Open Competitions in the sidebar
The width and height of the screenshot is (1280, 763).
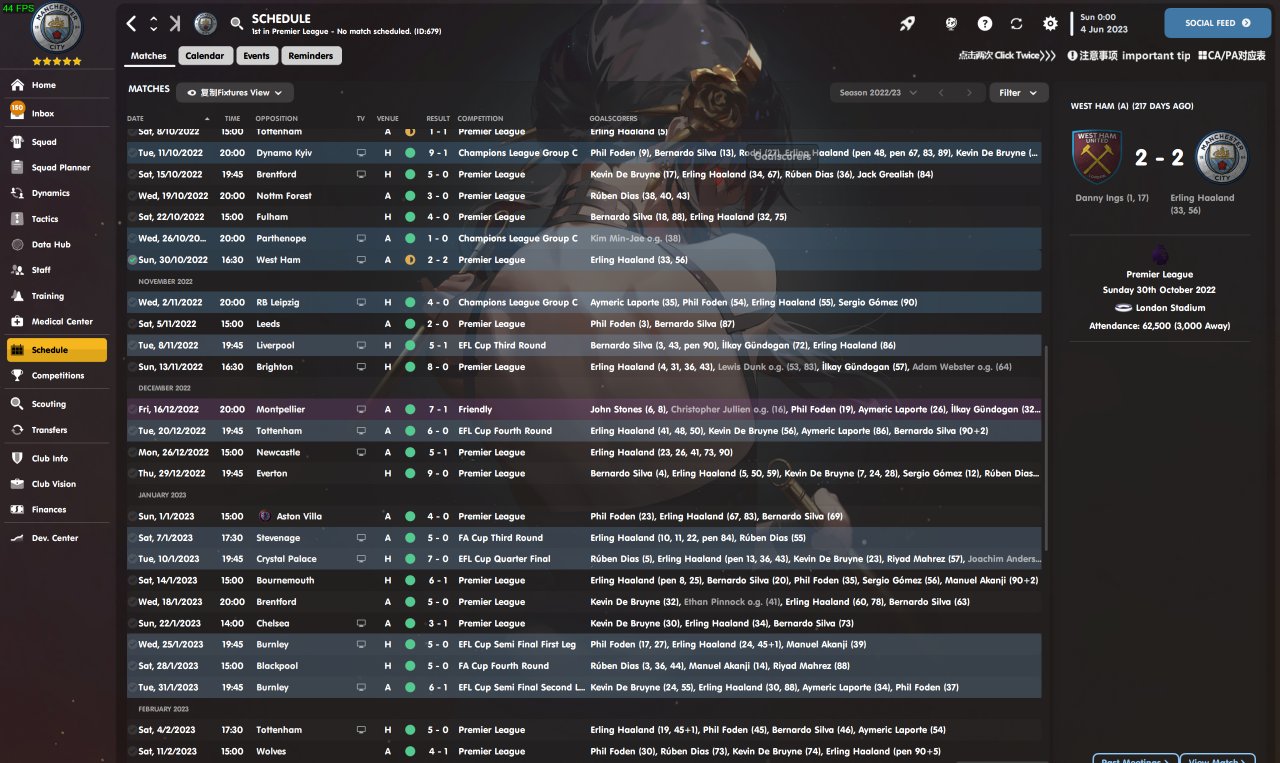[x=56, y=376]
